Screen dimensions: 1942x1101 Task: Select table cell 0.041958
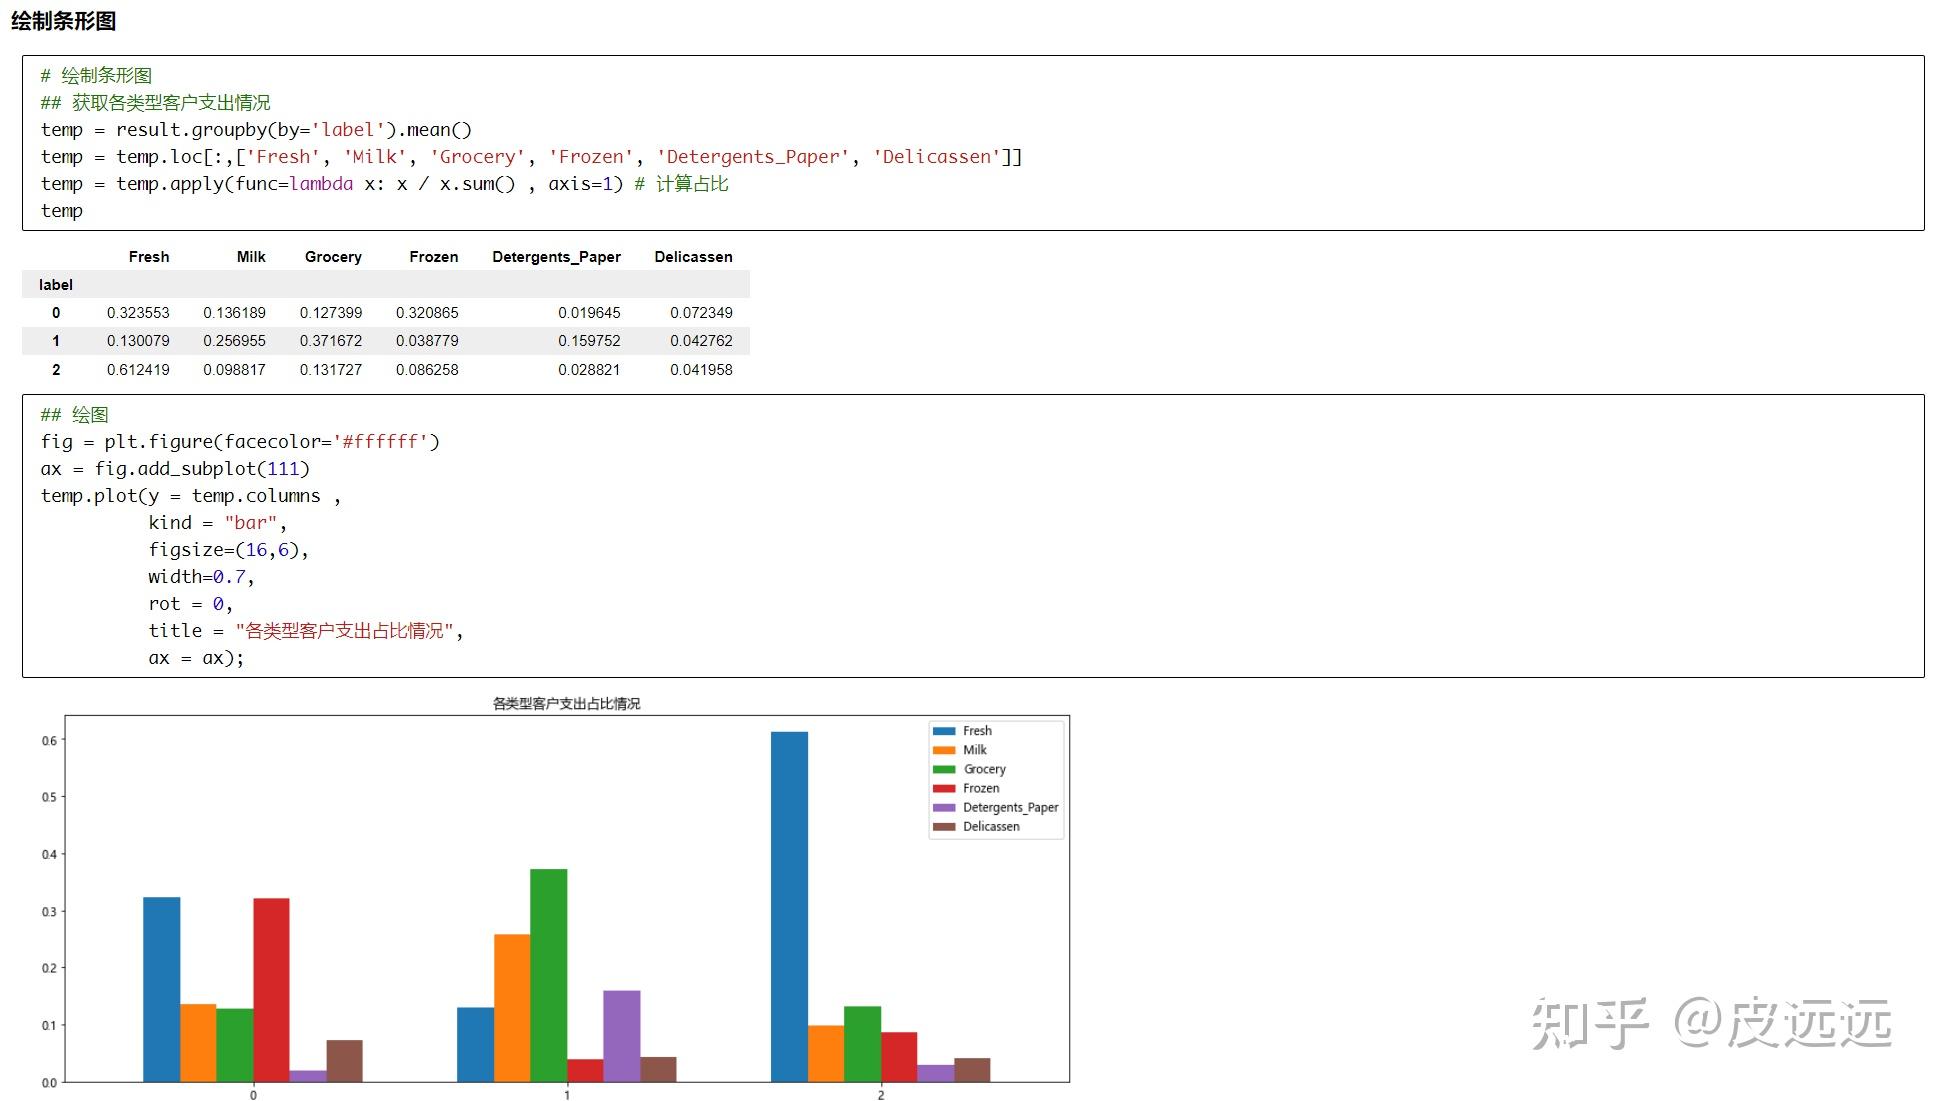pos(701,370)
